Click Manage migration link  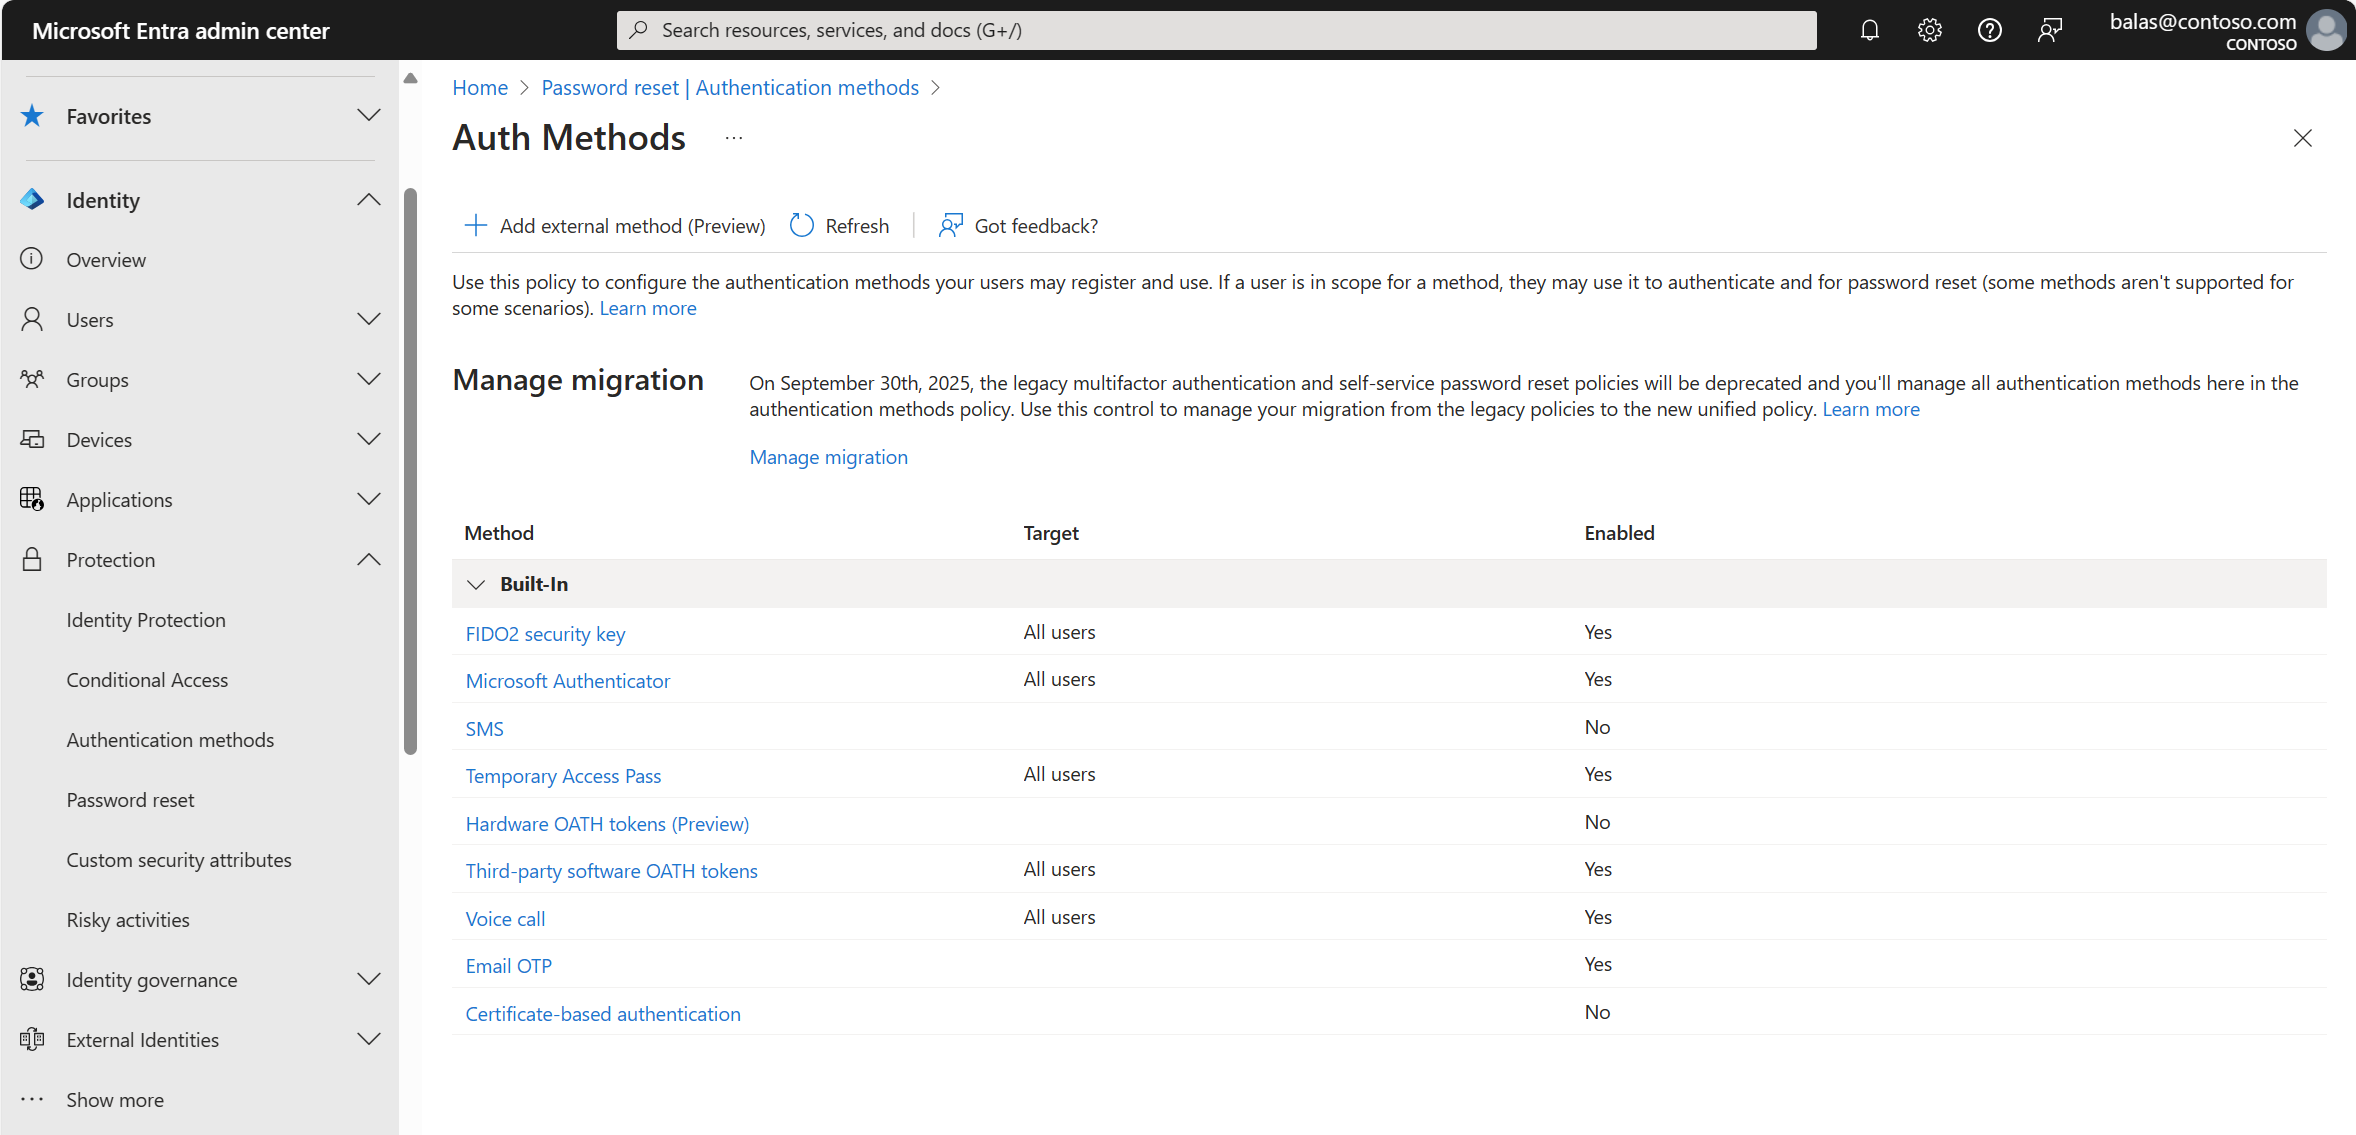[828, 456]
